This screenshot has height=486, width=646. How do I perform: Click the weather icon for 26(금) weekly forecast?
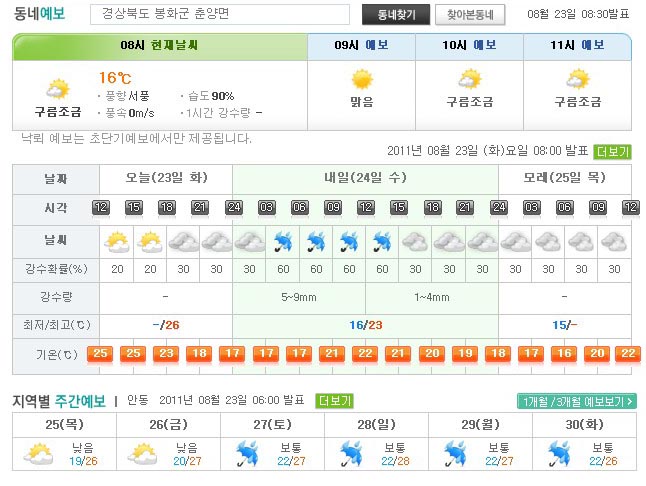pos(142,455)
